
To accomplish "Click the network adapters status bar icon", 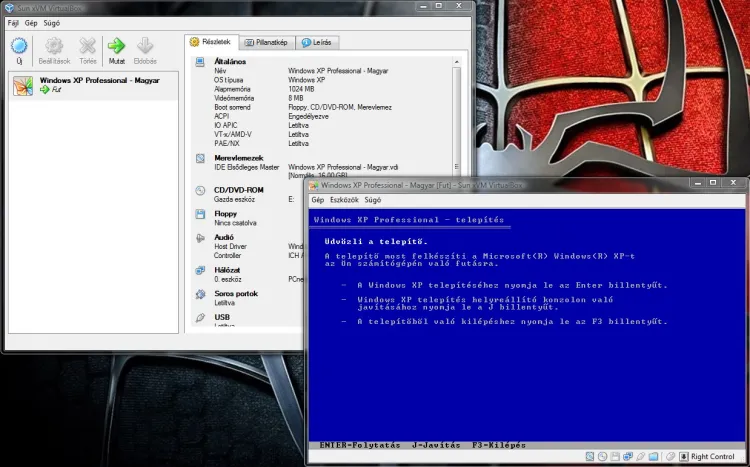I will 628,456.
